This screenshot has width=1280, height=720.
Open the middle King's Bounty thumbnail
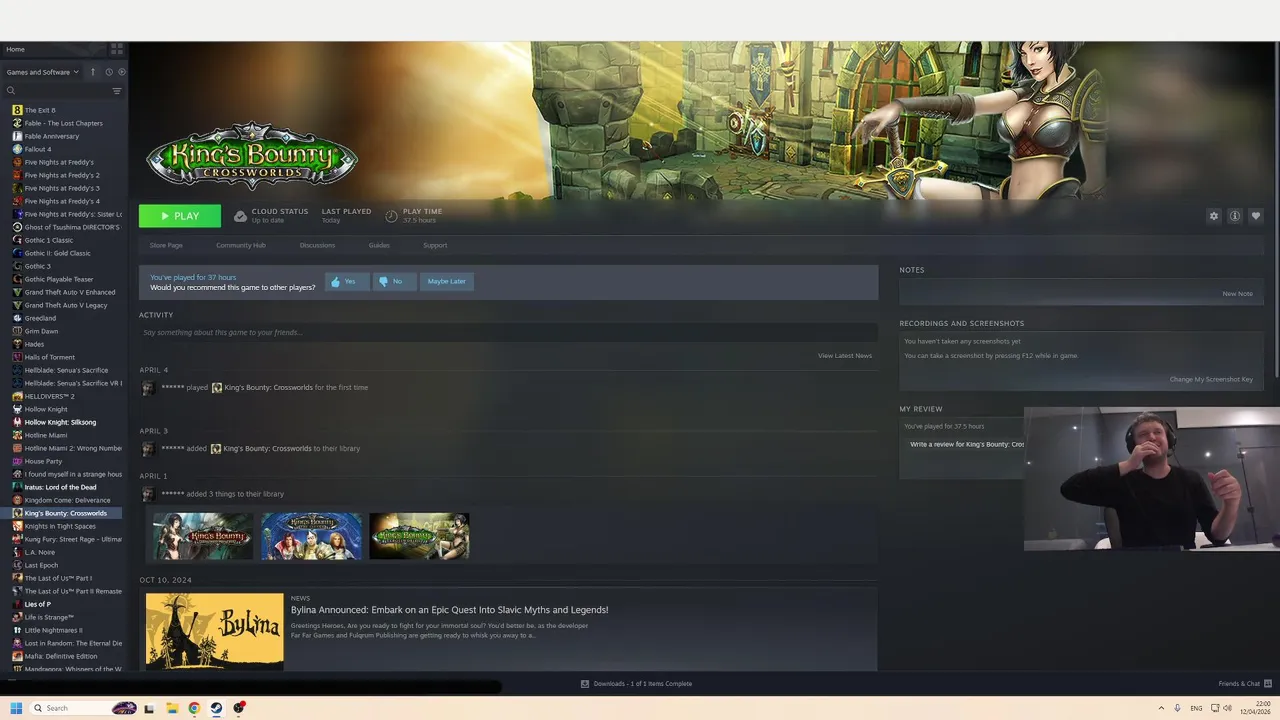point(311,536)
